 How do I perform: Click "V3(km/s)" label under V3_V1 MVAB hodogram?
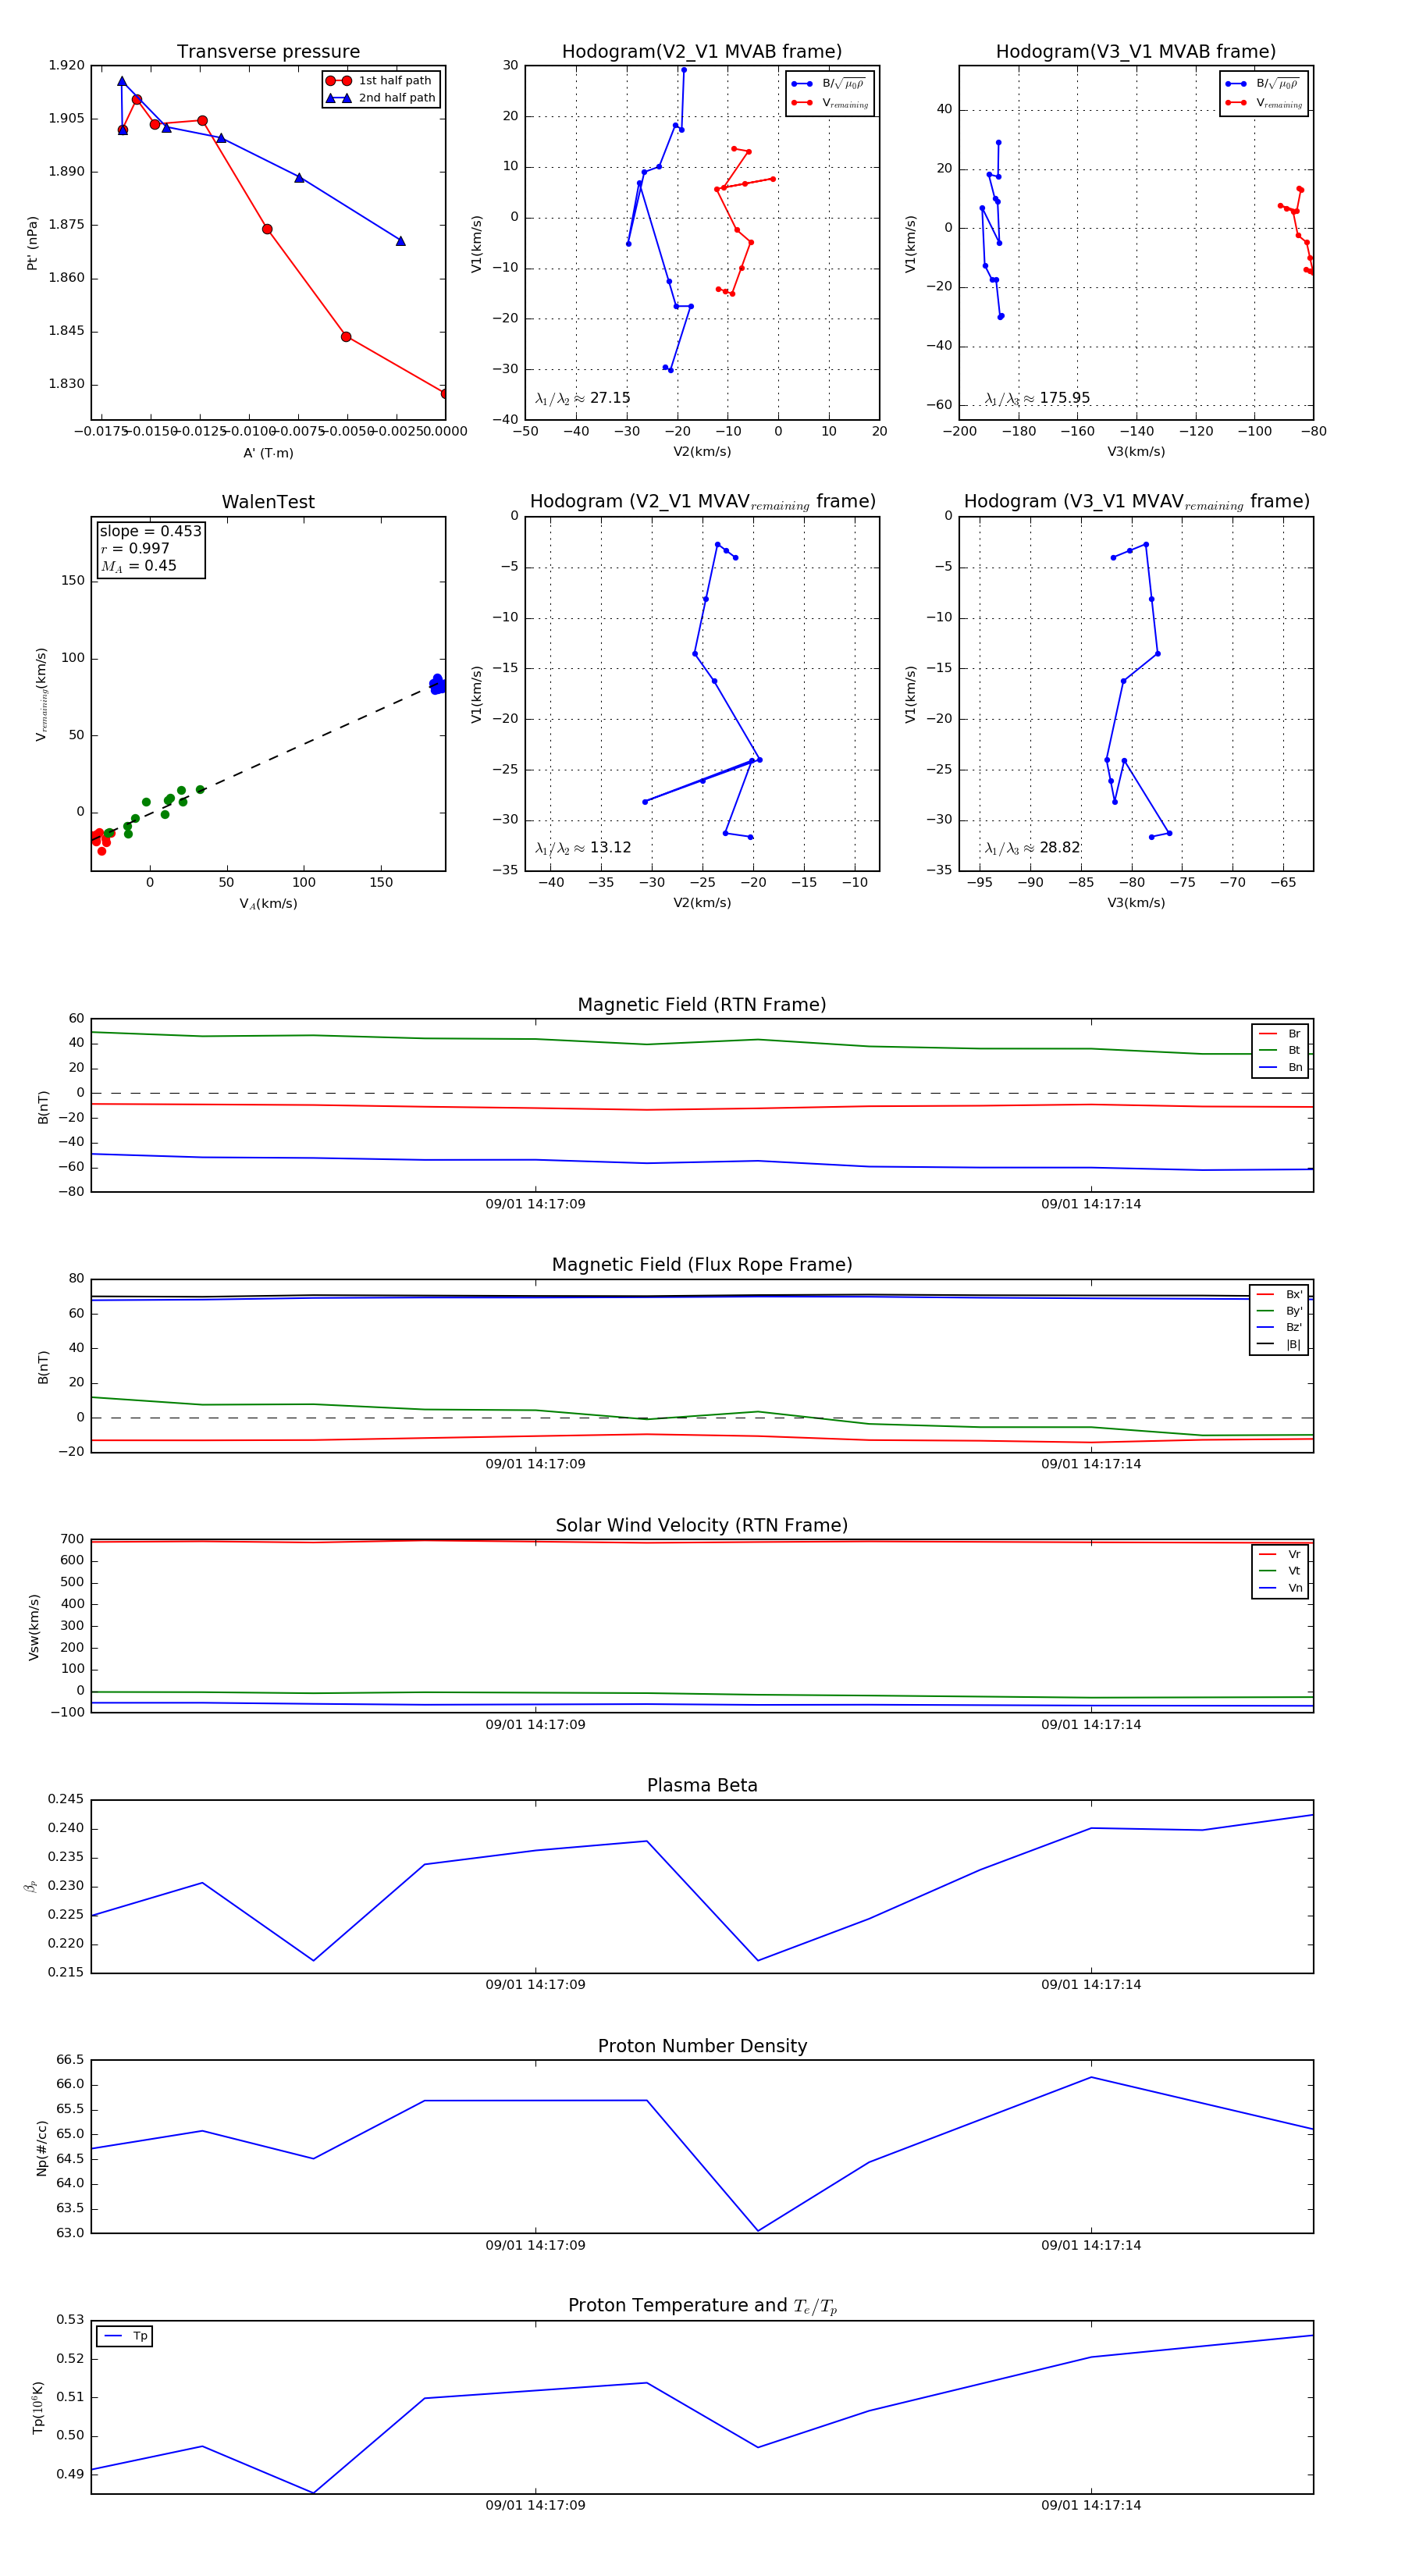pos(1136,452)
